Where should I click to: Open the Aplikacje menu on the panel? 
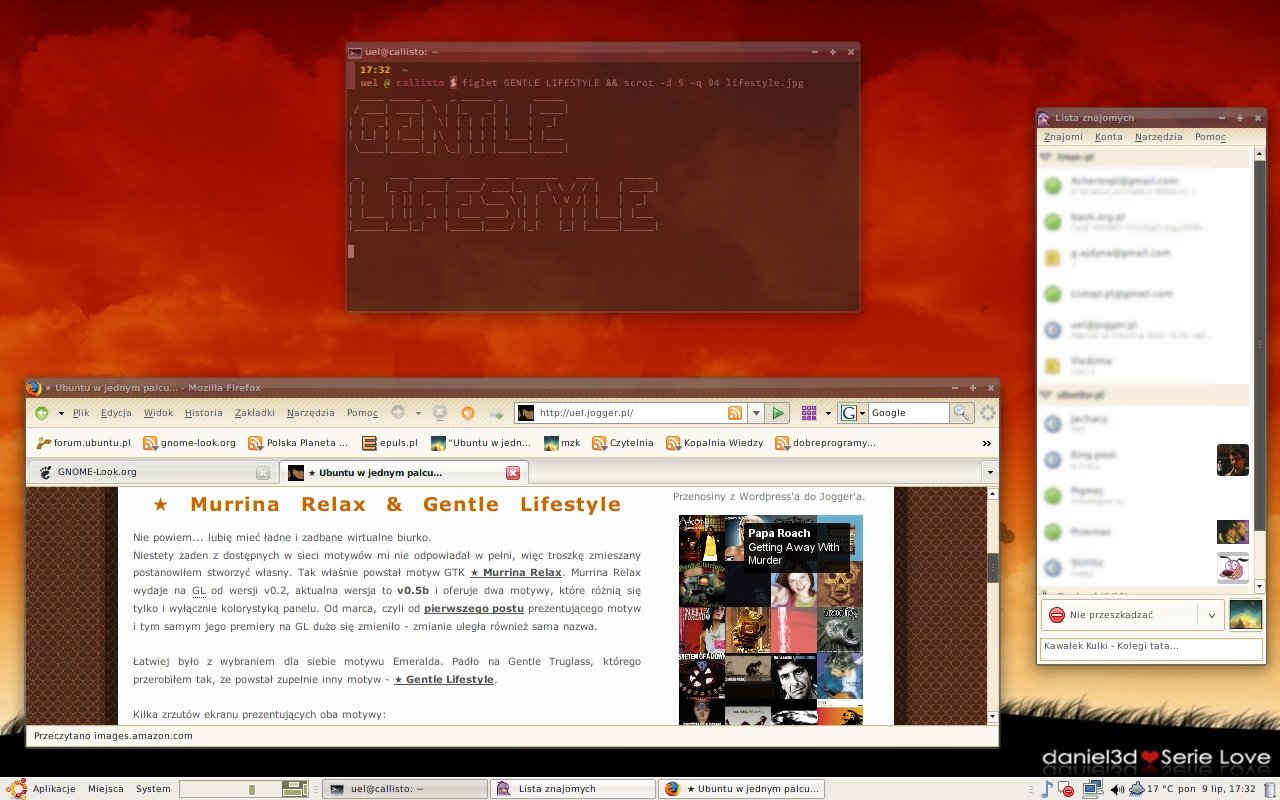click(54, 789)
